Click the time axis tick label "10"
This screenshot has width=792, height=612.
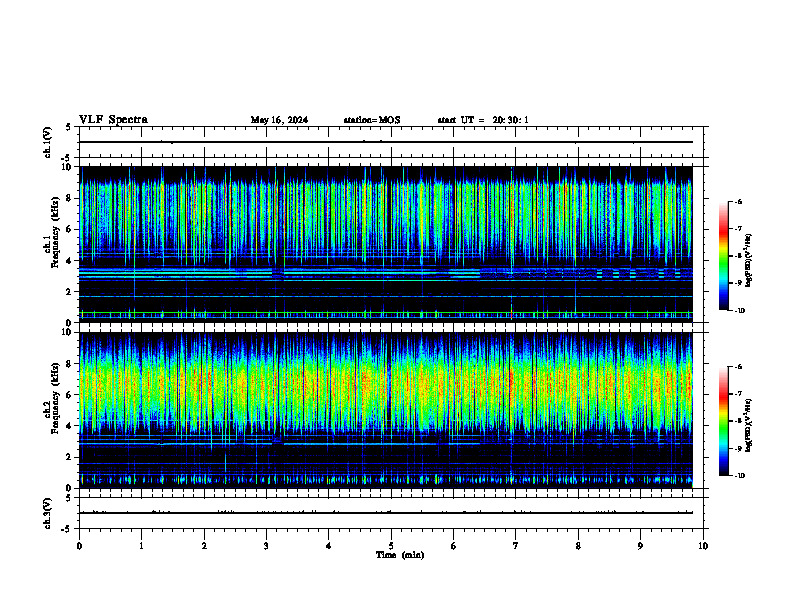coord(703,546)
